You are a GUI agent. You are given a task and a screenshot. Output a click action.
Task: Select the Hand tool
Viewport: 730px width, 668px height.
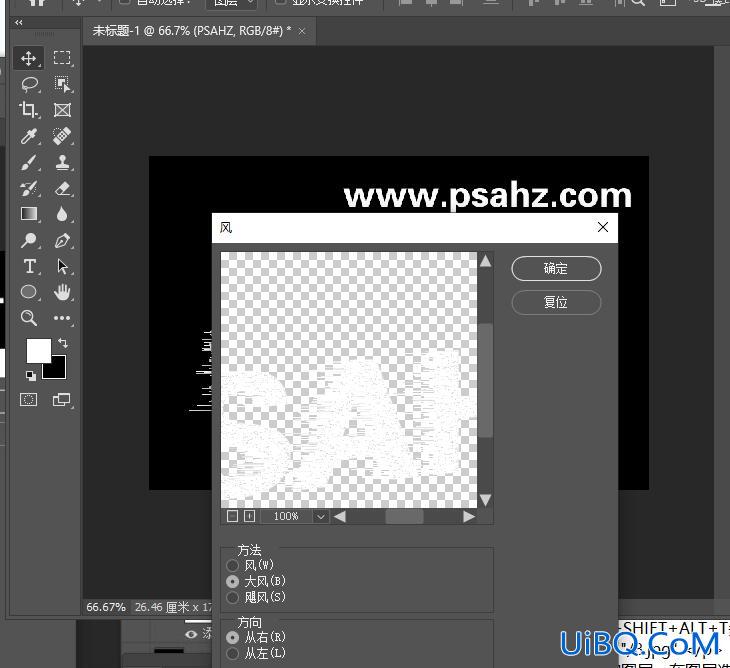(62, 292)
